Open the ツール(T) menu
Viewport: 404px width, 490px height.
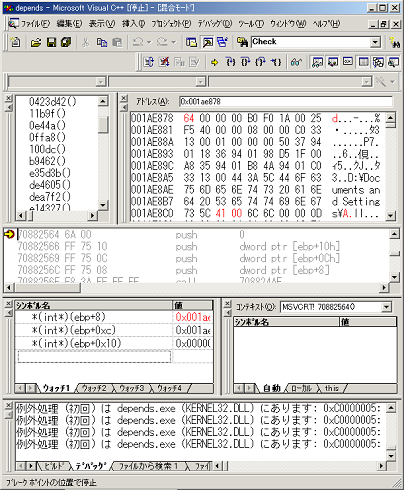pos(251,24)
